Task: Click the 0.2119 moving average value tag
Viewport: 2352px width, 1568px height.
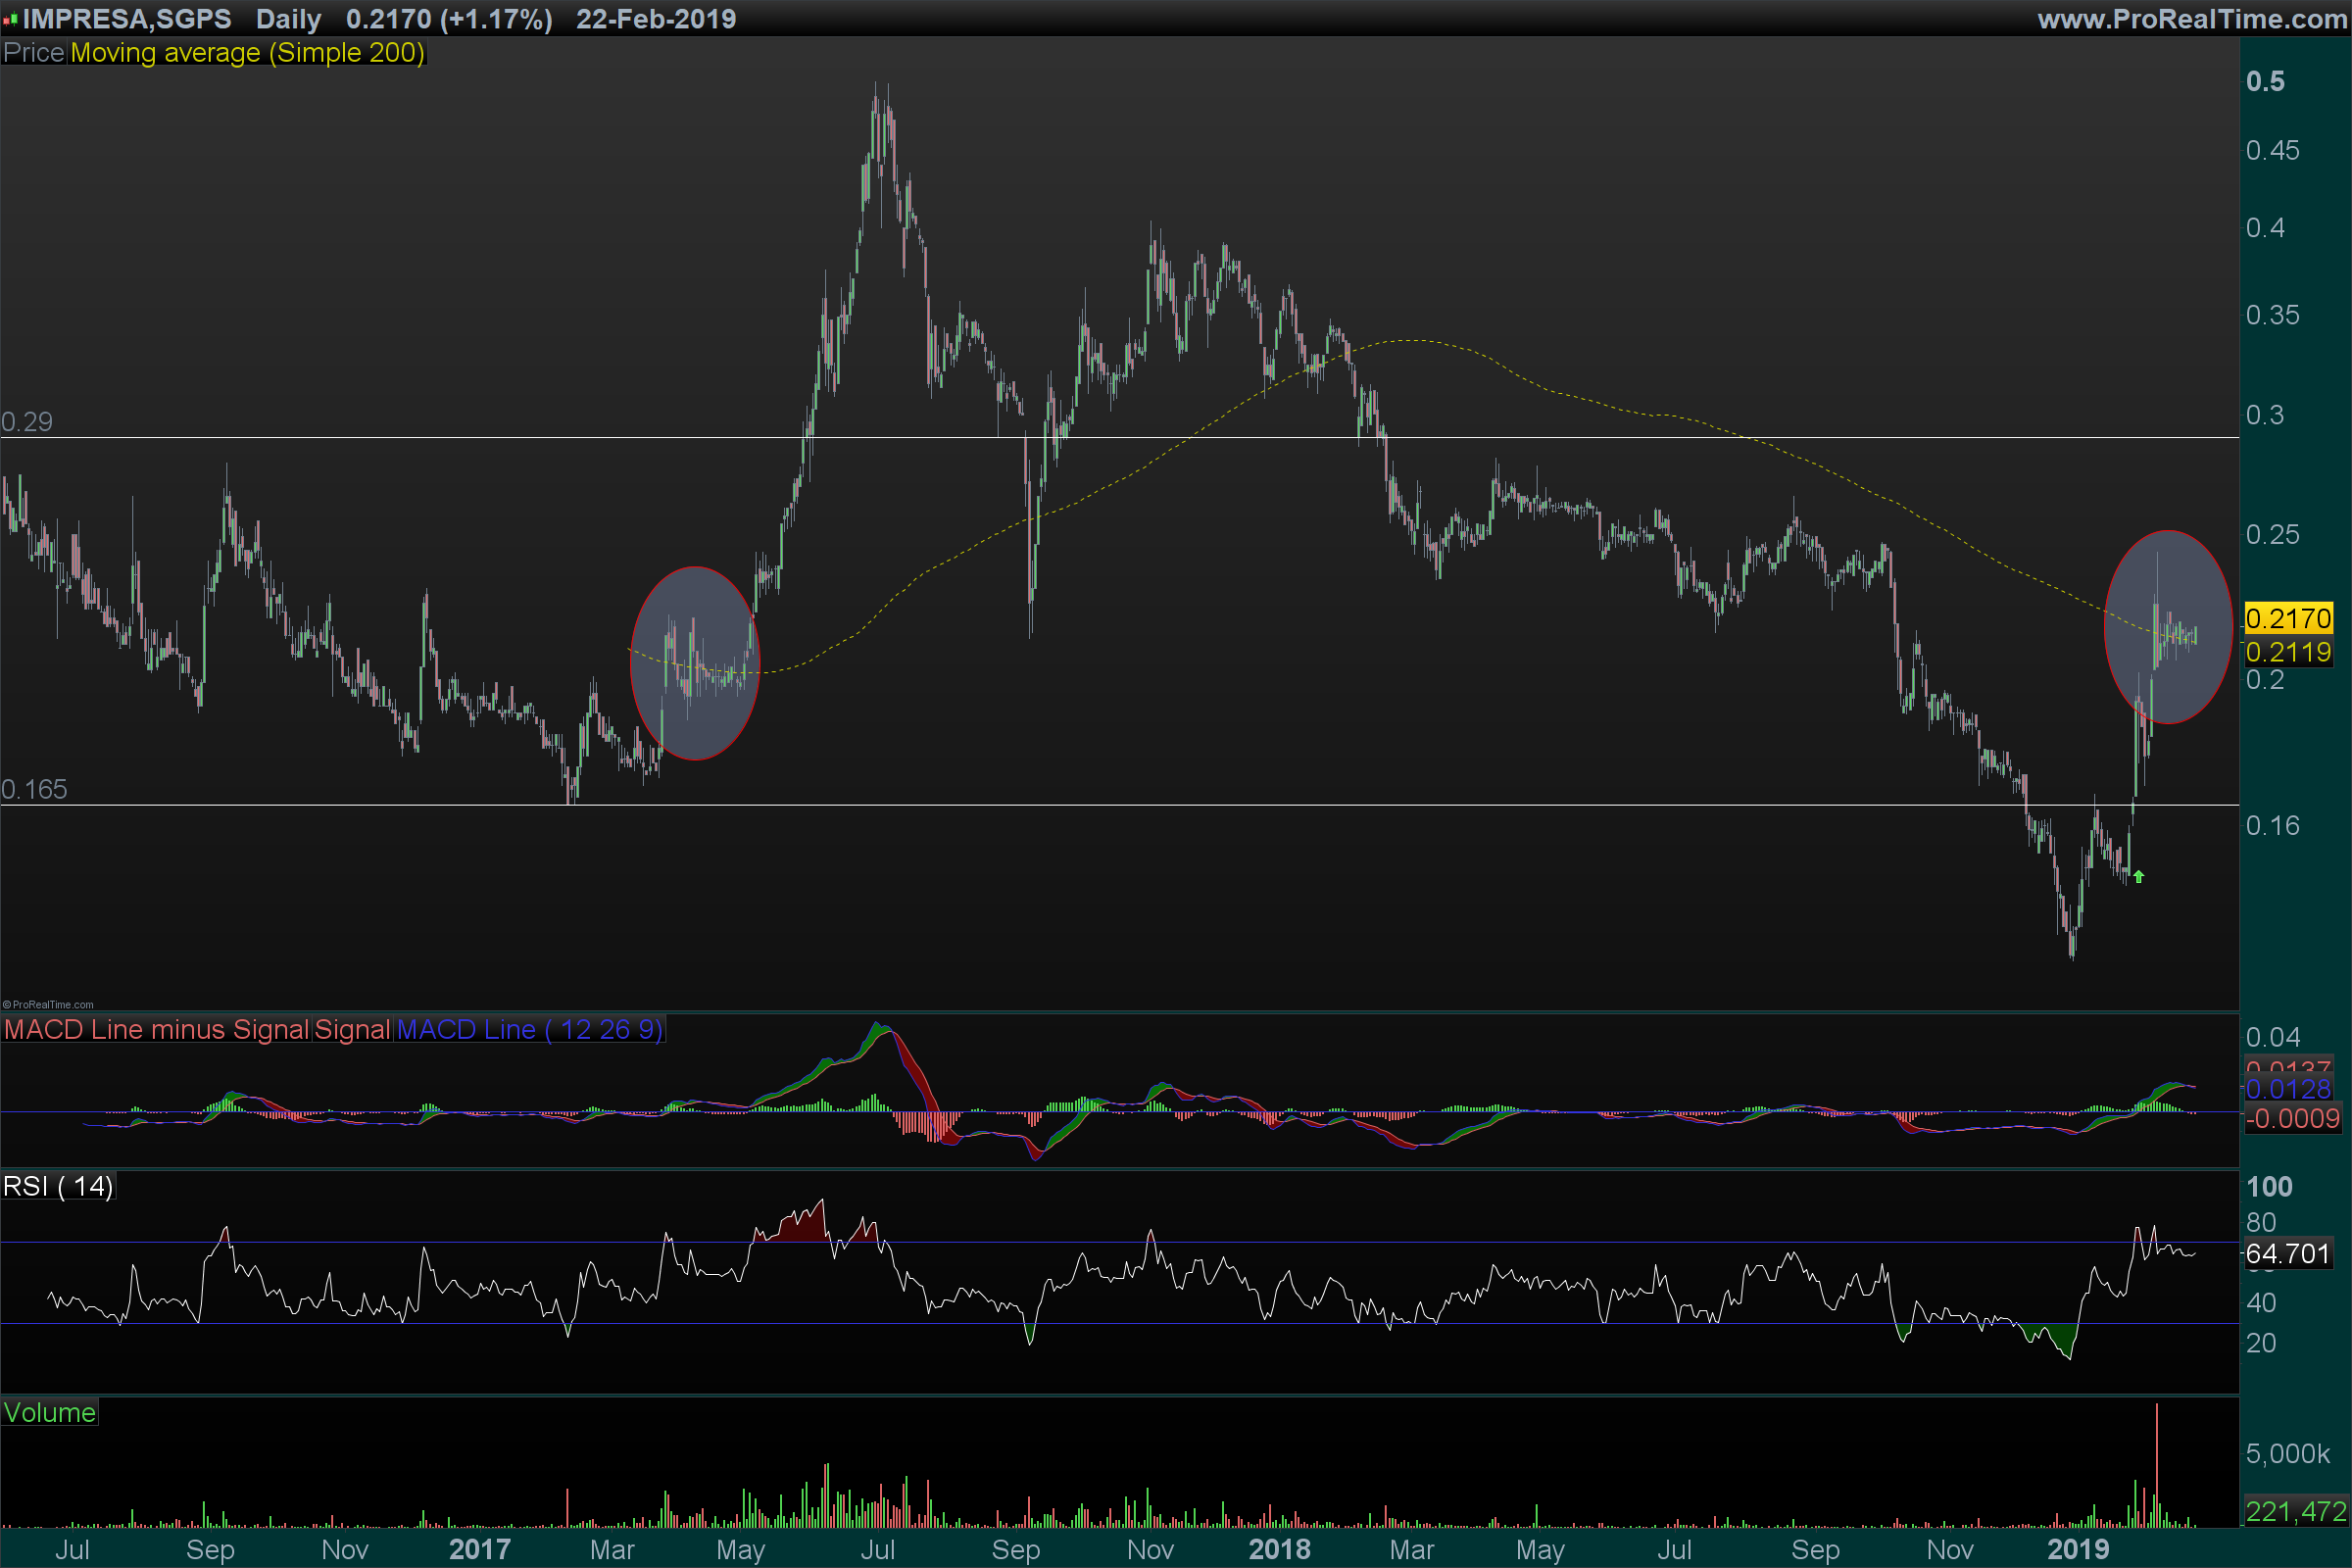Action: tap(2288, 653)
